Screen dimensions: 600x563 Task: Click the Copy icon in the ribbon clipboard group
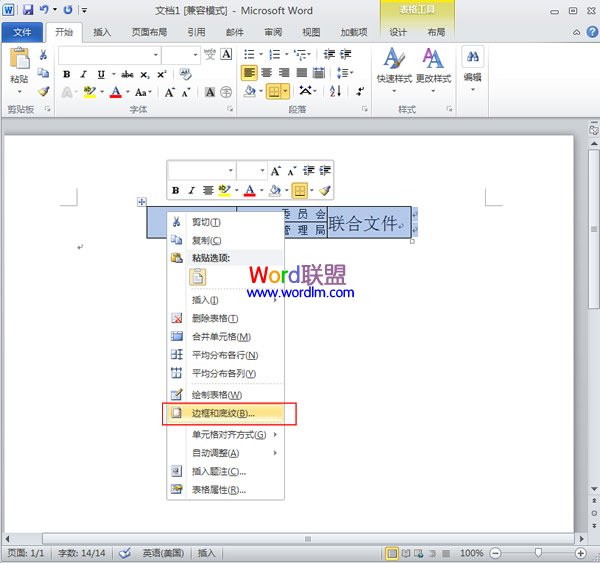click(43, 72)
